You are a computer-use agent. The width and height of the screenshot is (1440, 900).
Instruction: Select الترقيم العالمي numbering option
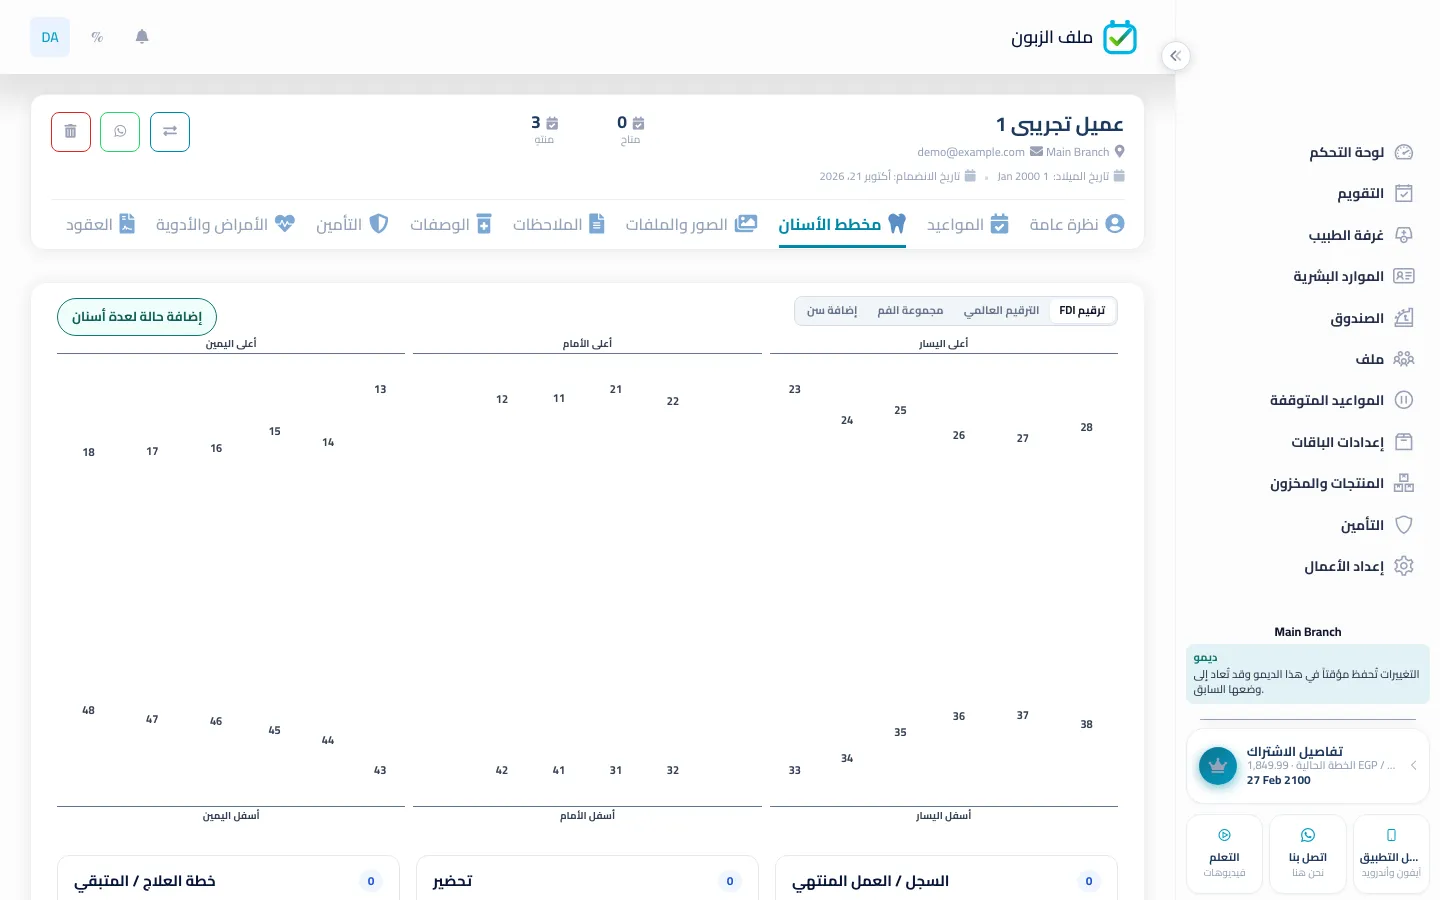tap(1001, 310)
